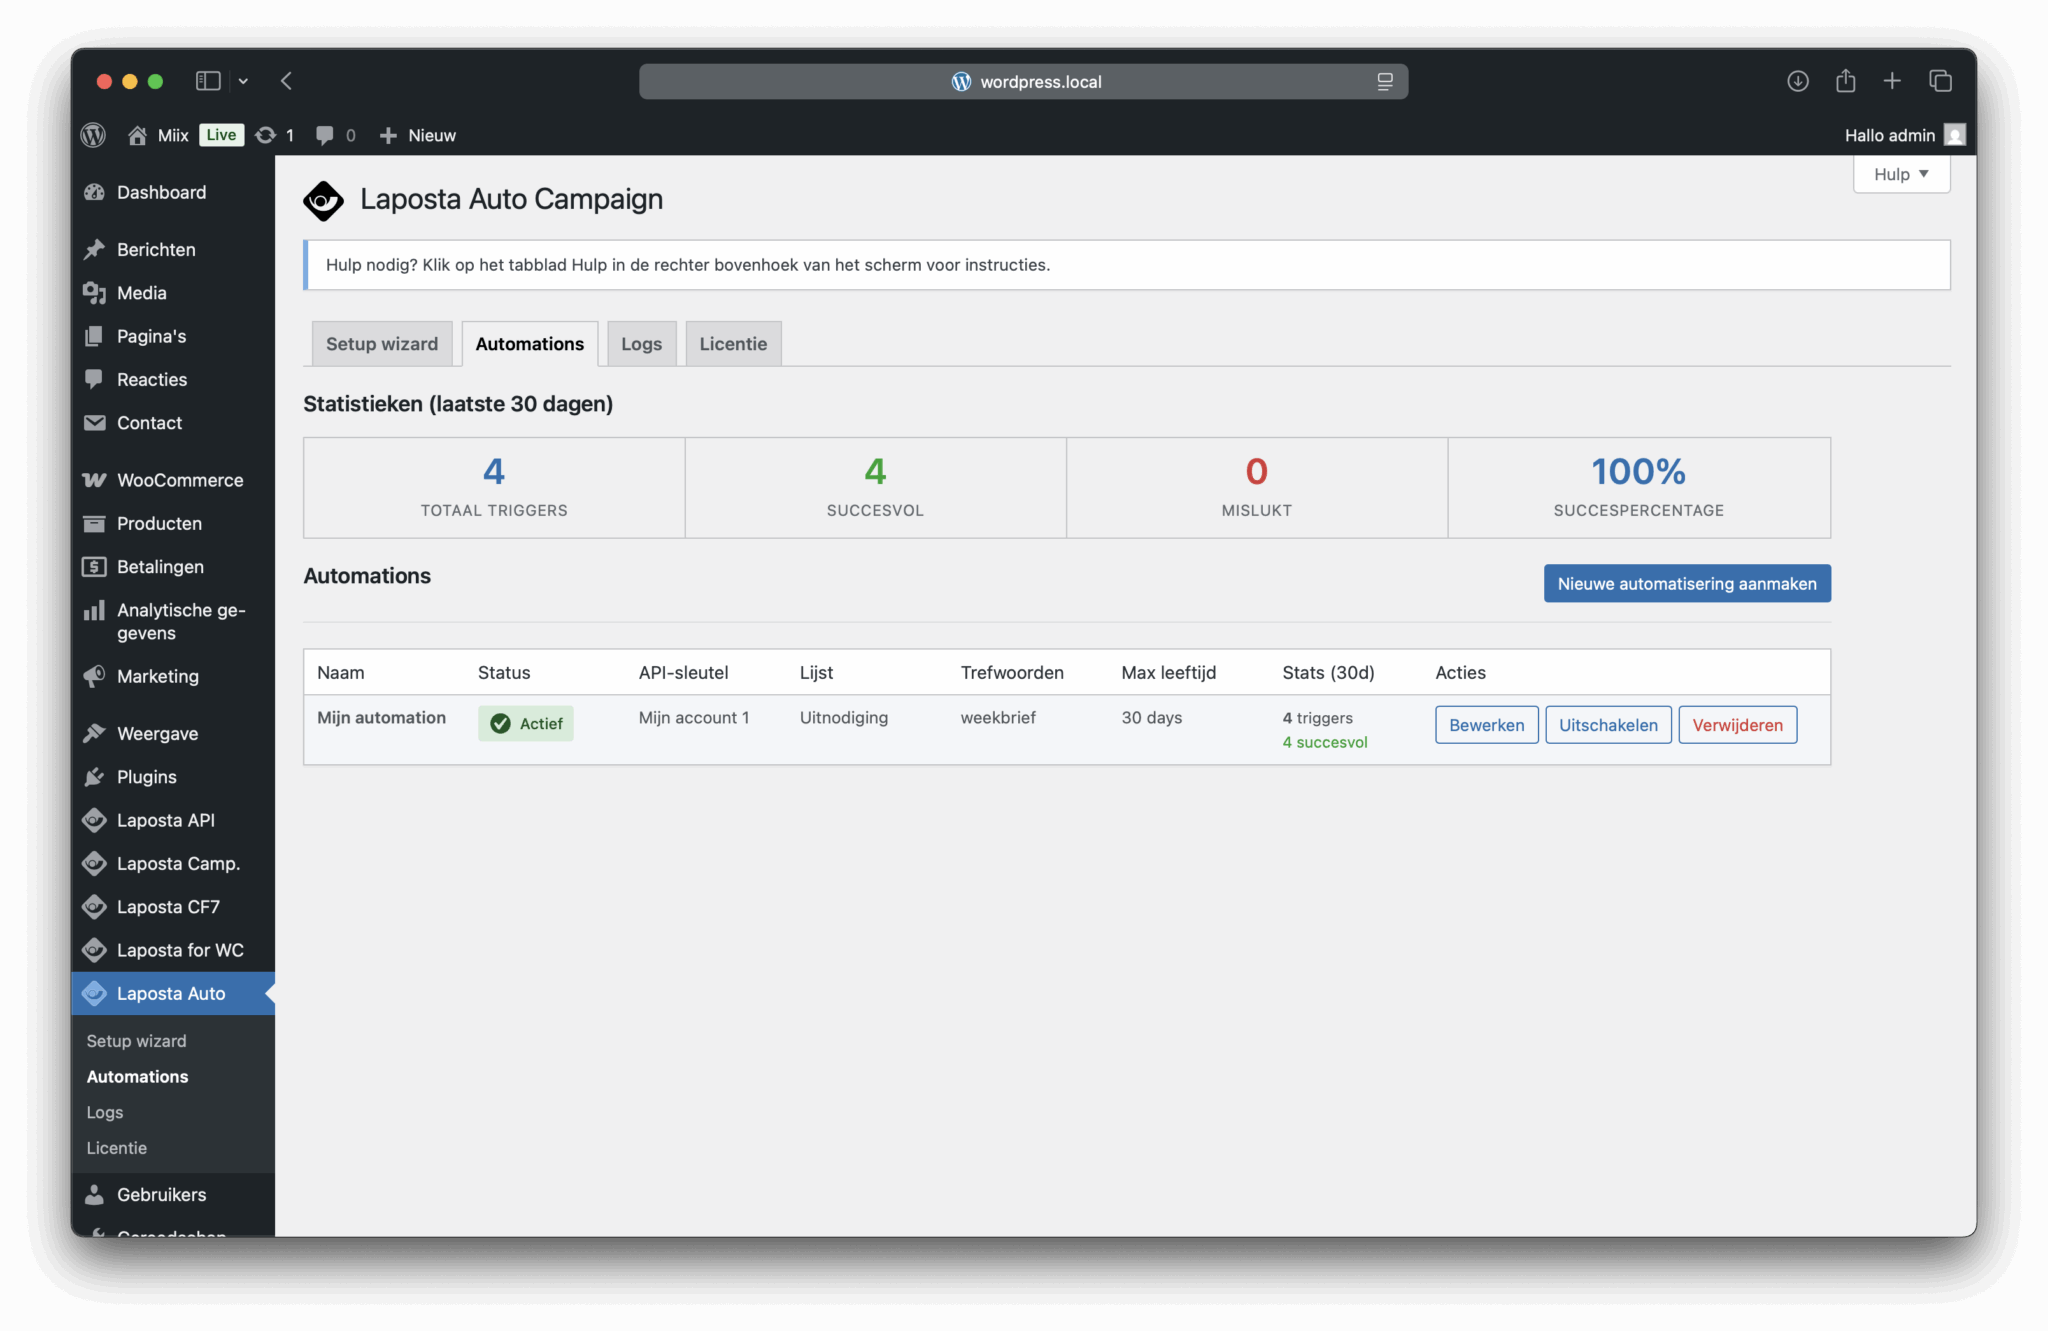
Task: Click the Analytische gegevens chart icon
Action: pyautogui.click(x=94, y=610)
